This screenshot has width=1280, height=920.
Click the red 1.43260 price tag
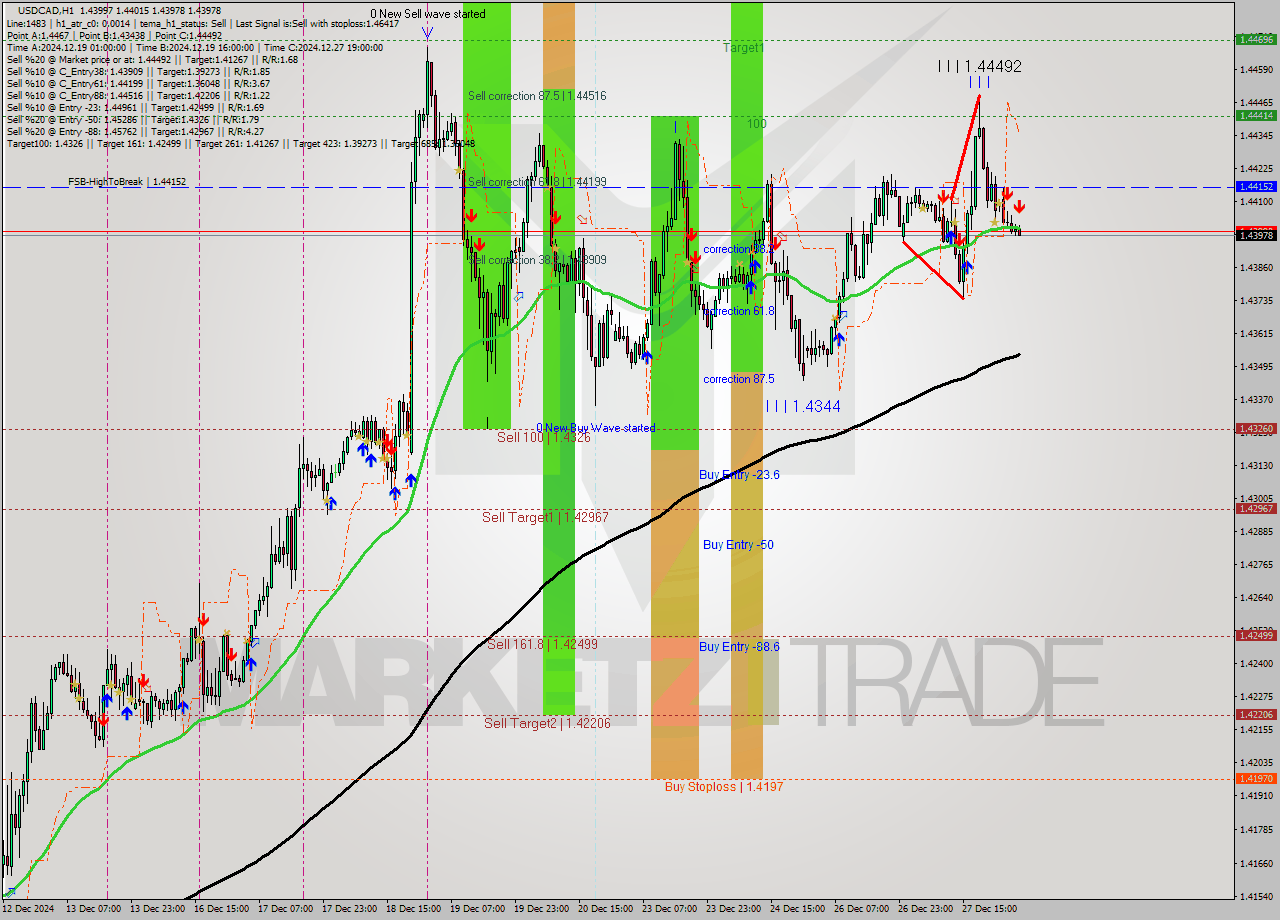click(x=1256, y=429)
